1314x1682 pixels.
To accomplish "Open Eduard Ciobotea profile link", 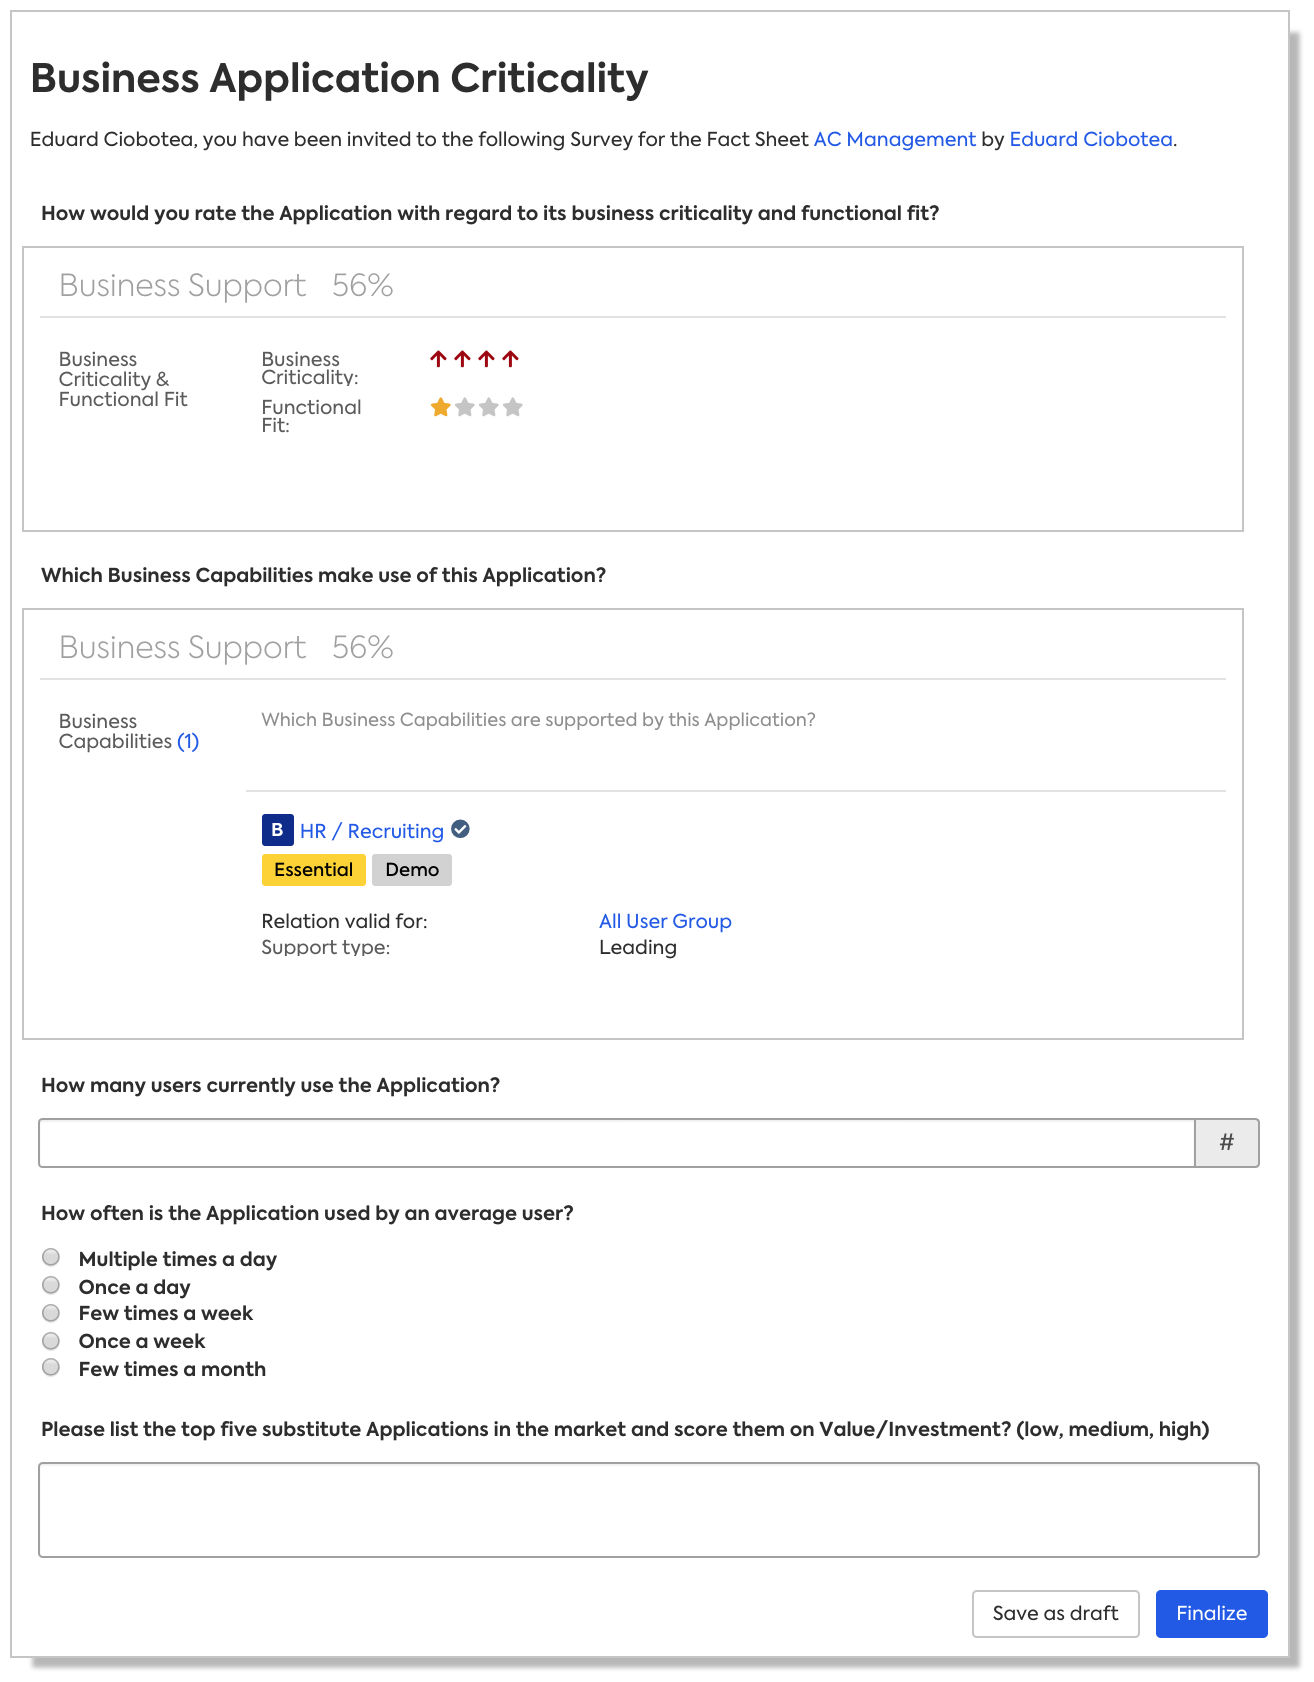I will (1091, 139).
